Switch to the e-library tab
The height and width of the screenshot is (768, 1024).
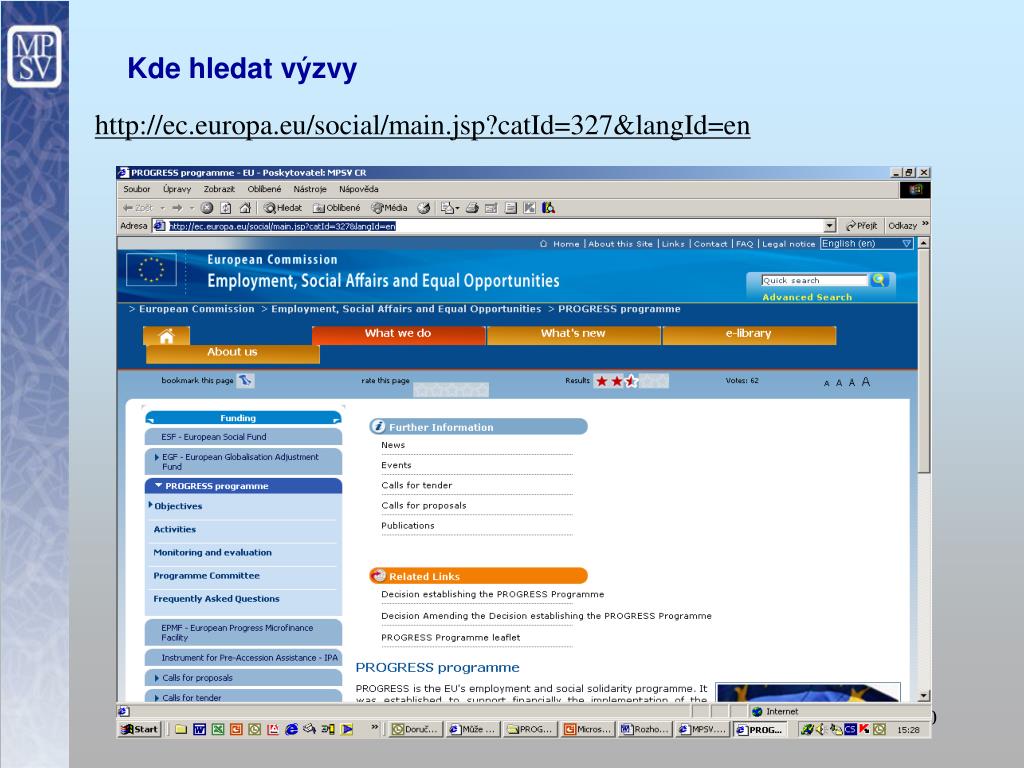[x=749, y=334]
